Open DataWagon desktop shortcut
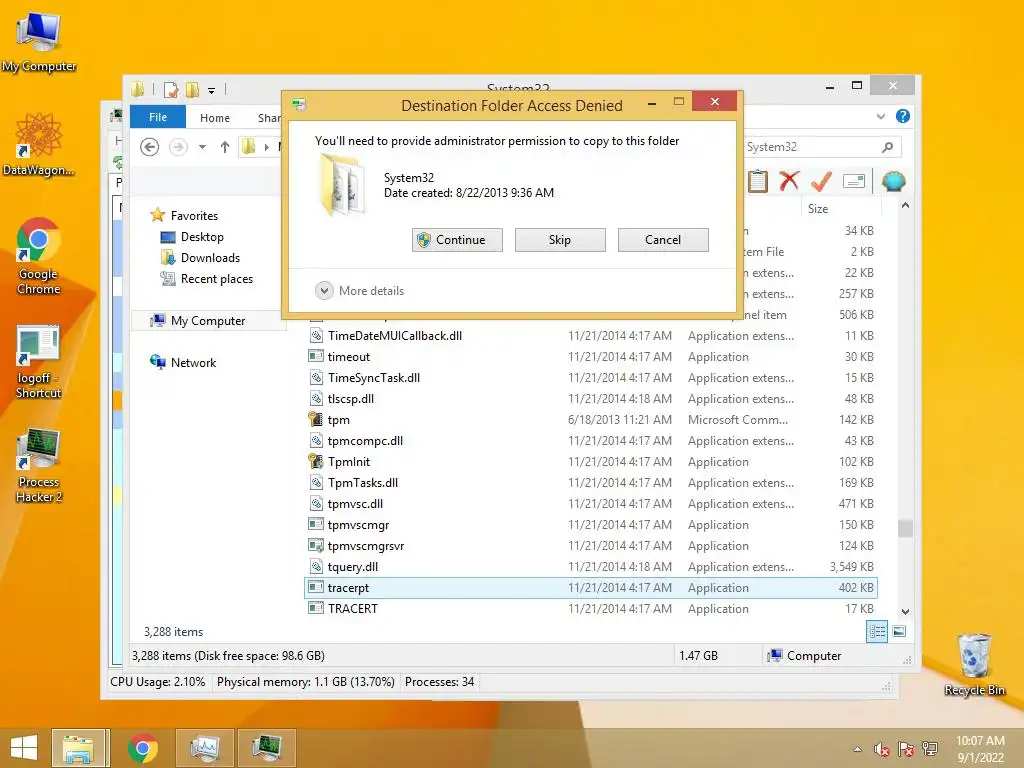Image resolution: width=1024 pixels, height=768 pixels. tap(39, 144)
